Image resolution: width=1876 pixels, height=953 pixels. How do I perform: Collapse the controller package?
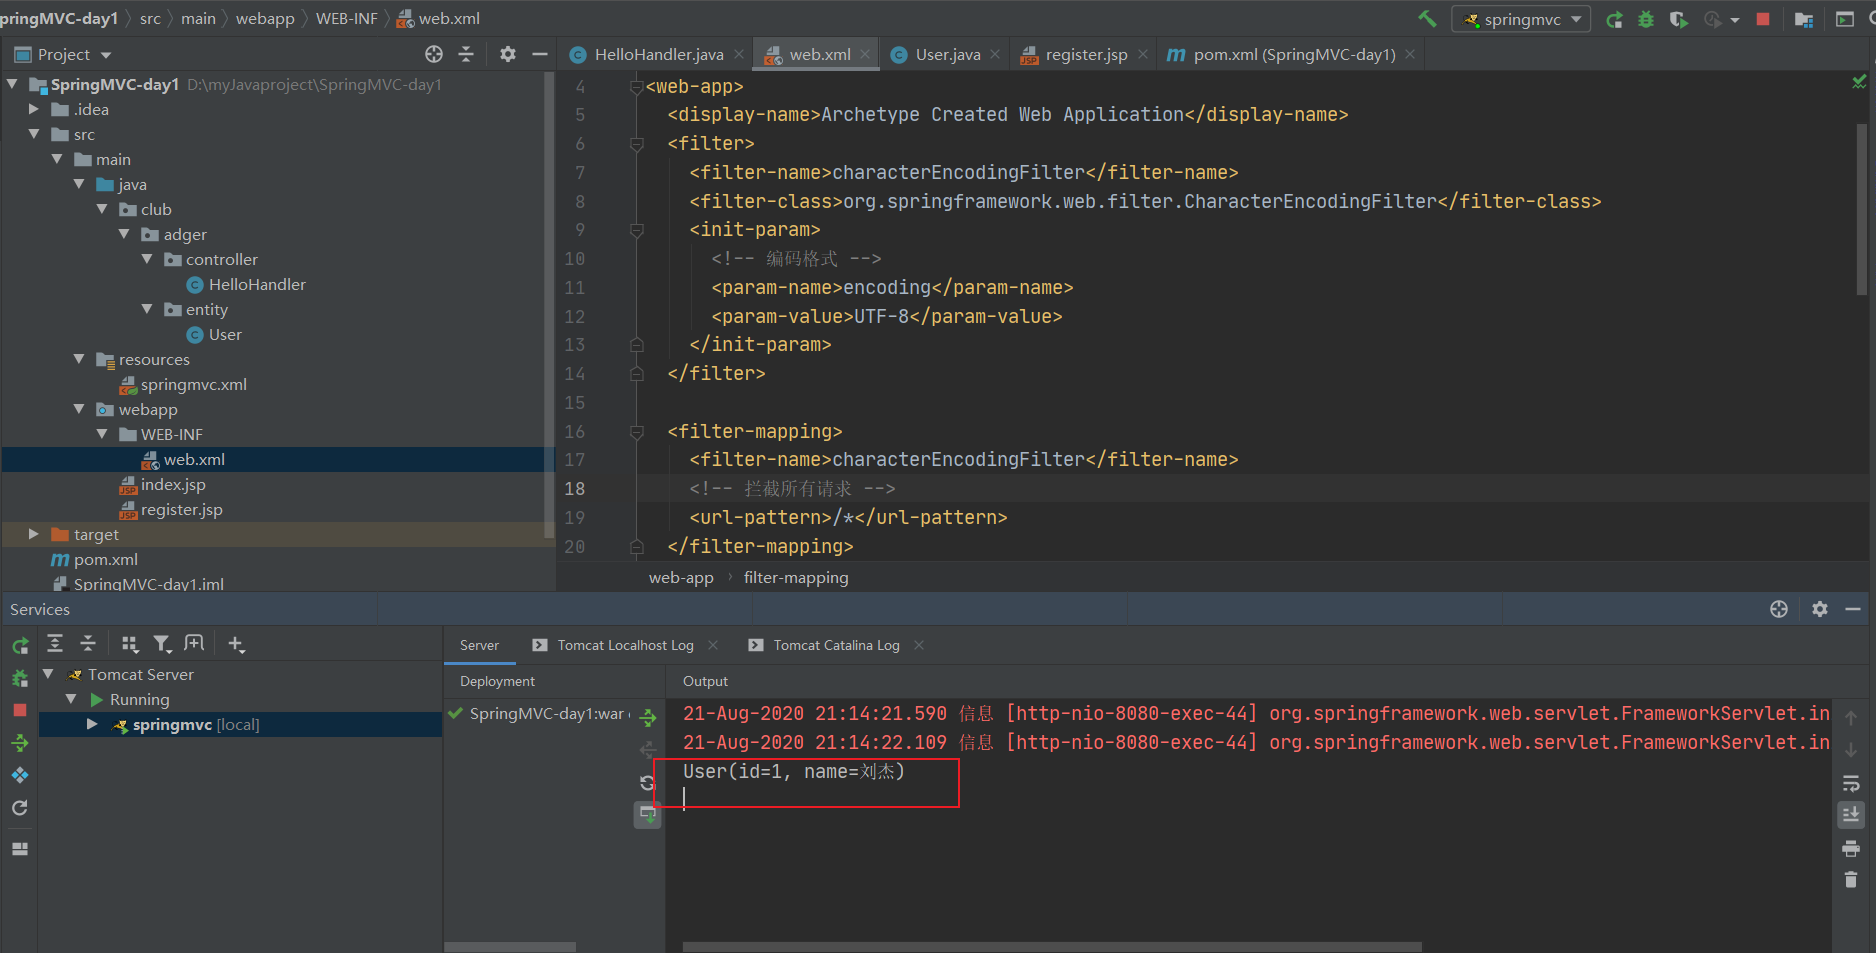point(147,259)
